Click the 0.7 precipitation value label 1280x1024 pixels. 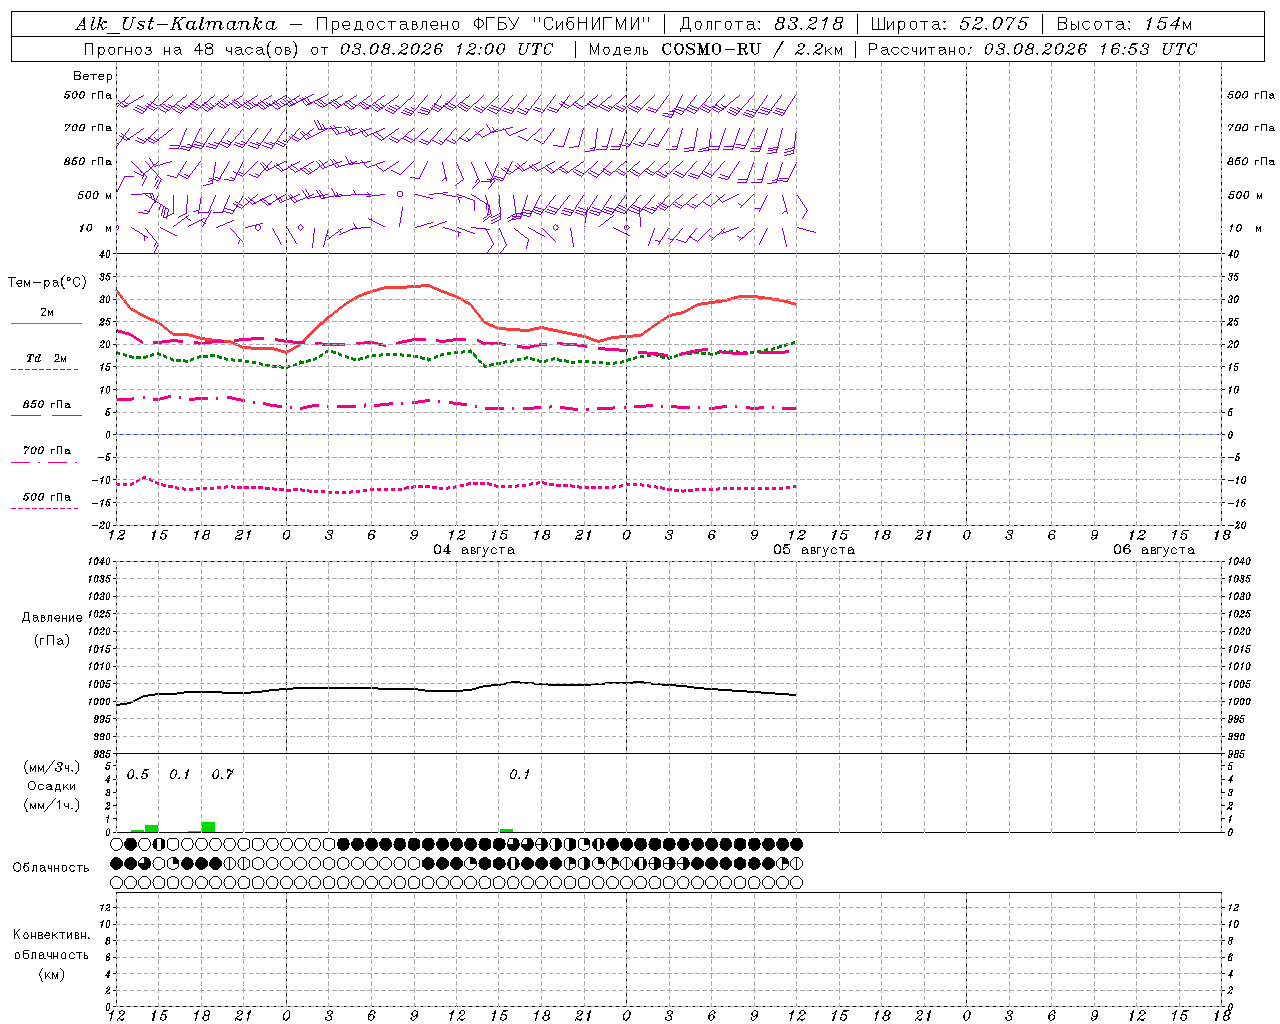pyautogui.click(x=222, y=774)
